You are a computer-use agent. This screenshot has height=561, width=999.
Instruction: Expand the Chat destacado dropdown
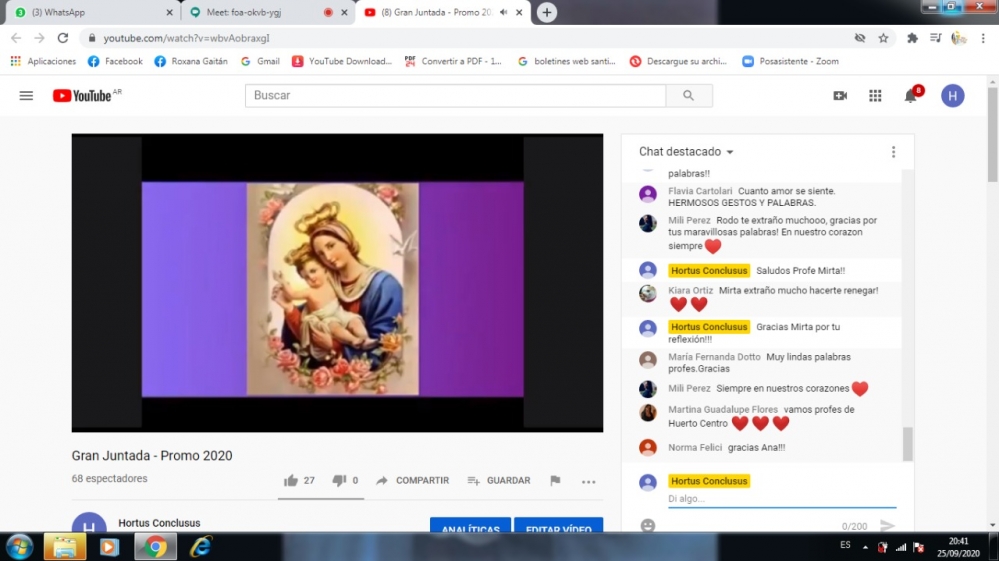tap(686, 152)
